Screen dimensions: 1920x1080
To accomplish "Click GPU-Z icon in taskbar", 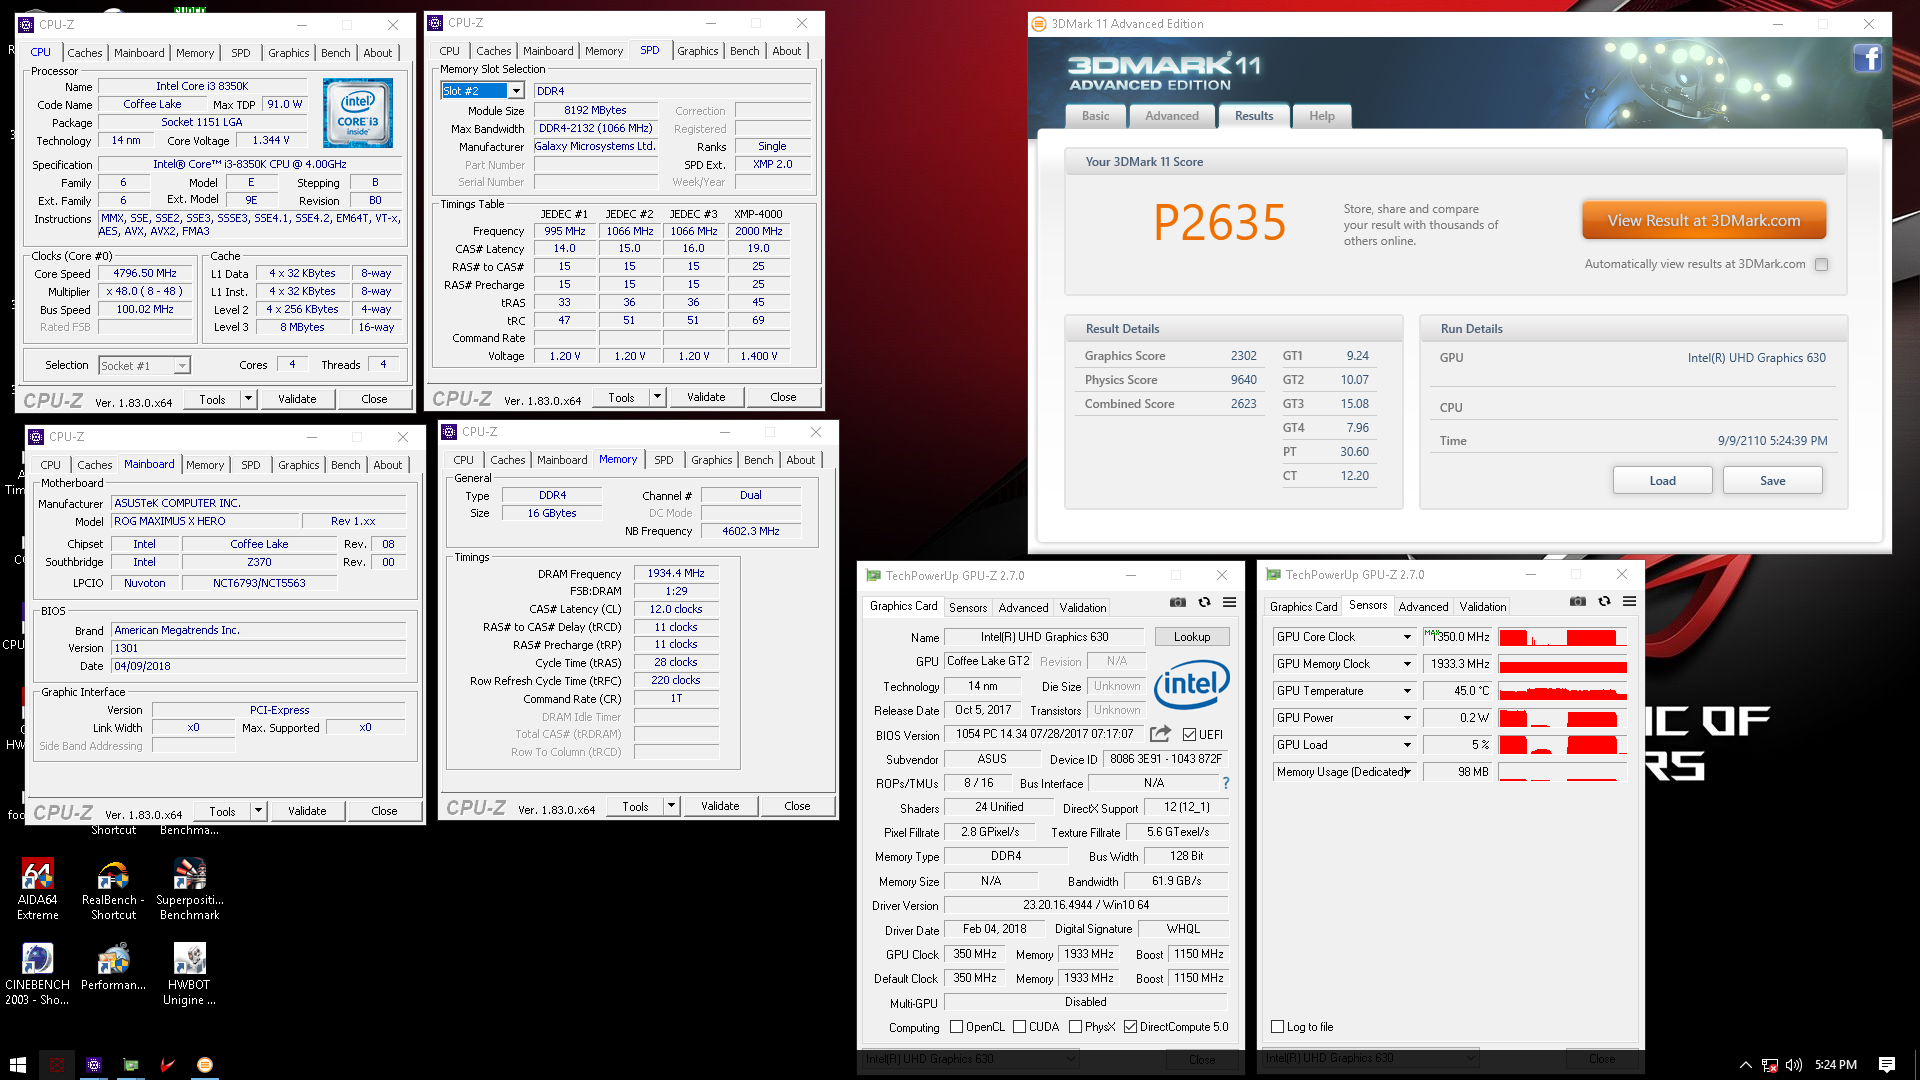I will pos(131,1065).
